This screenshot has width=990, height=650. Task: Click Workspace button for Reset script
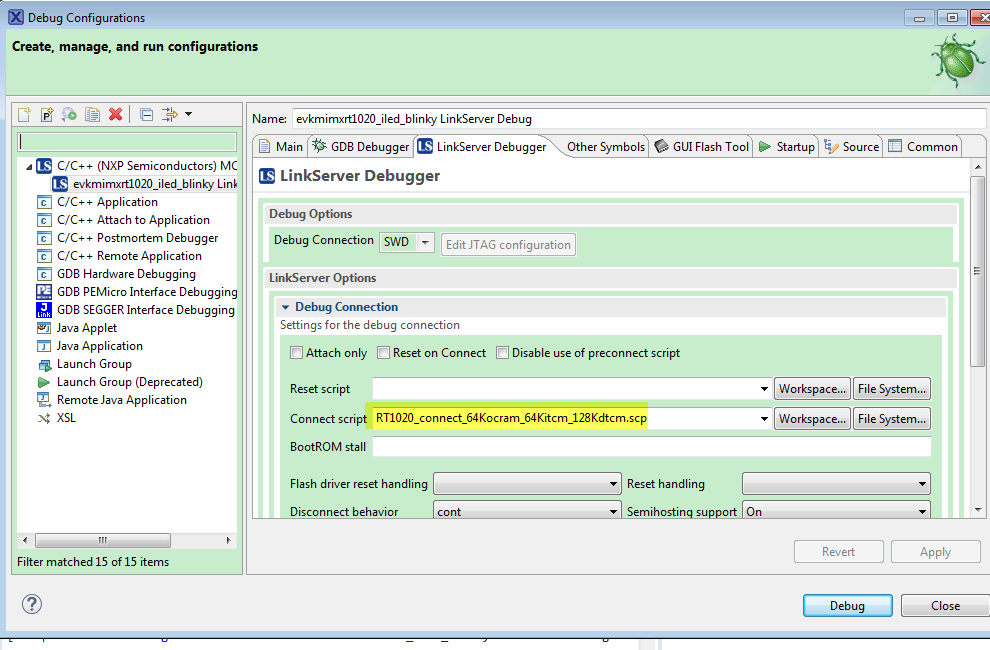click(x=812, y=389)
